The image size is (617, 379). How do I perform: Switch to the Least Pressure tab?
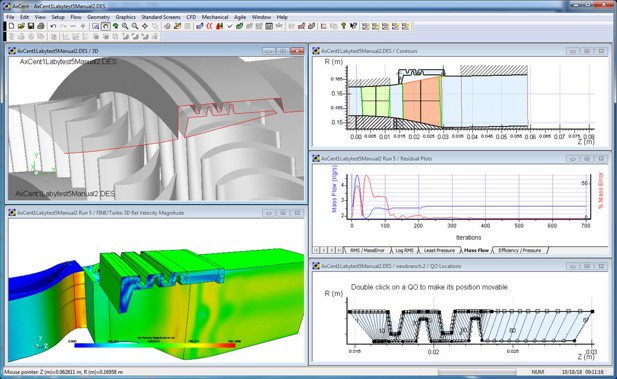439,250
